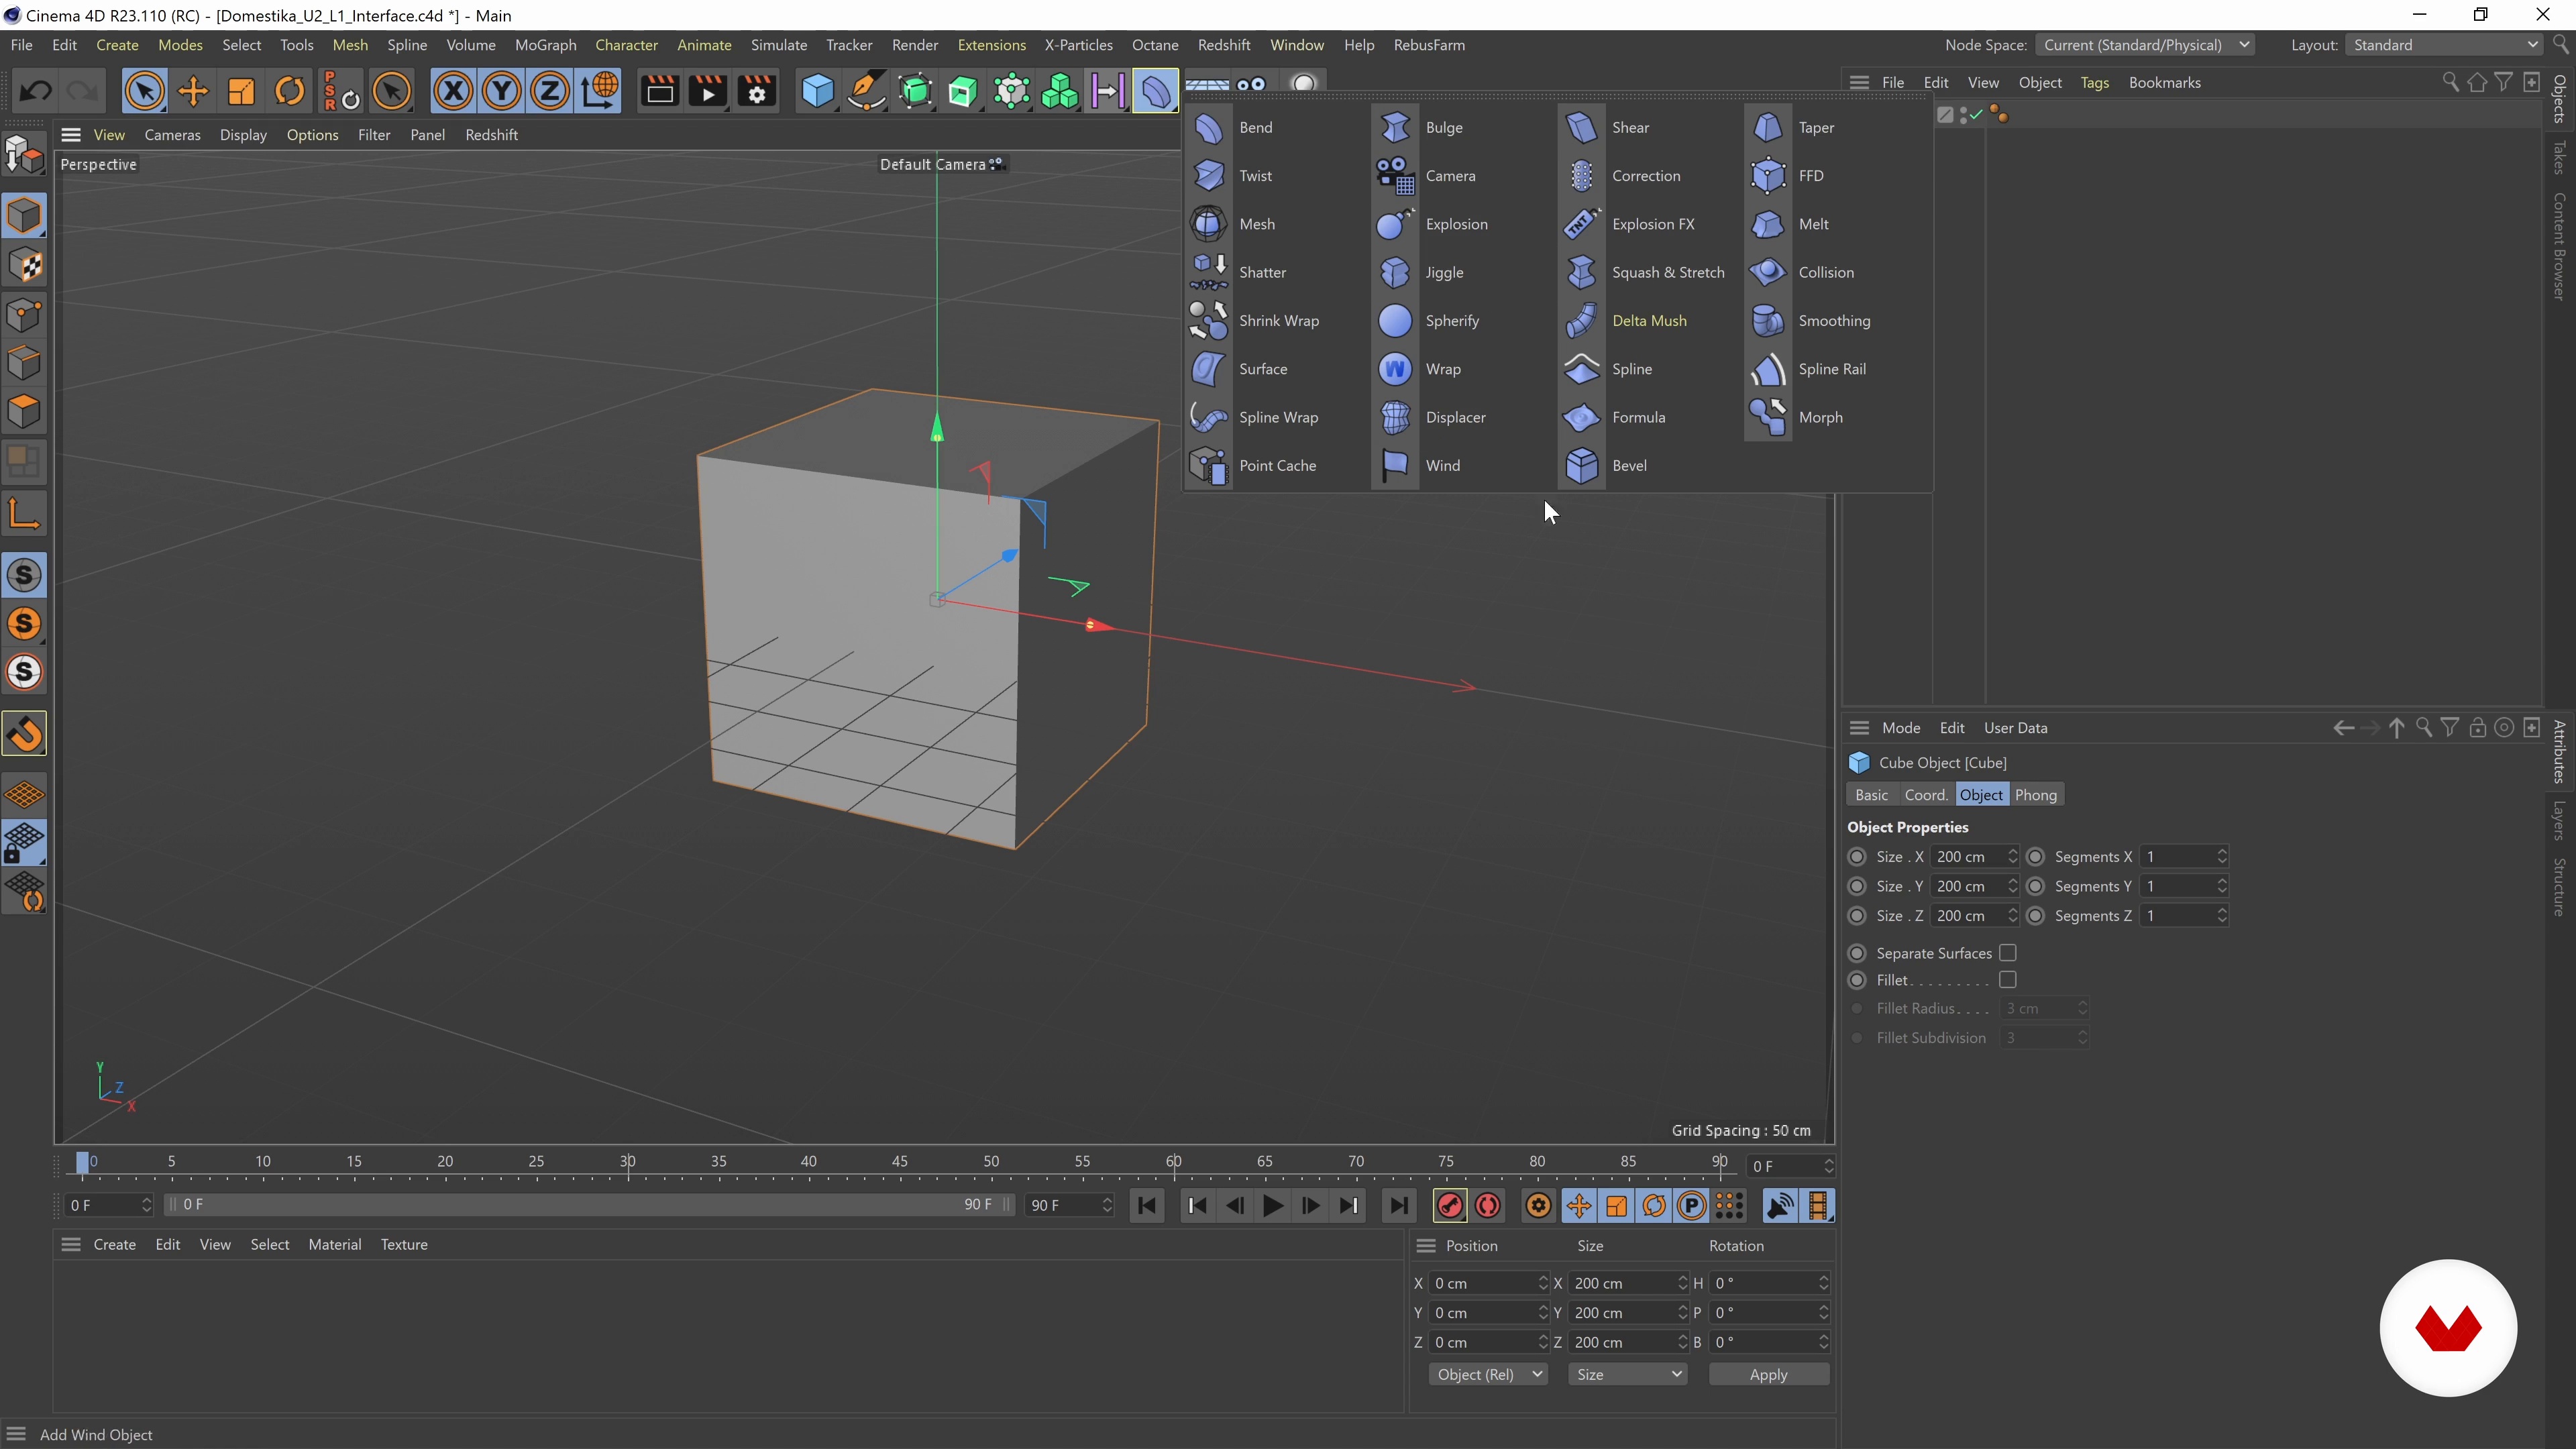The width and height of the screenshot is (2576, 1449).
Task: Toggle Z axis lock
Action: point(550,92)
